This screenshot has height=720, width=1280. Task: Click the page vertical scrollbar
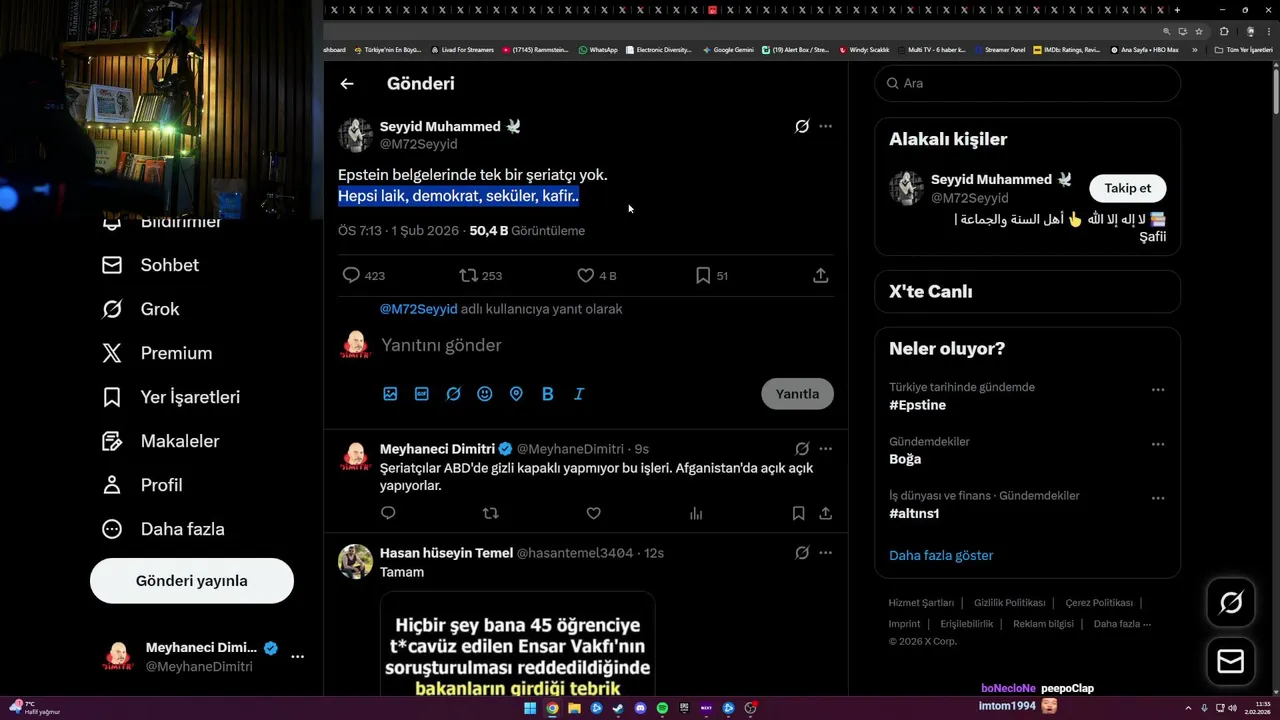pos(1275,90)
